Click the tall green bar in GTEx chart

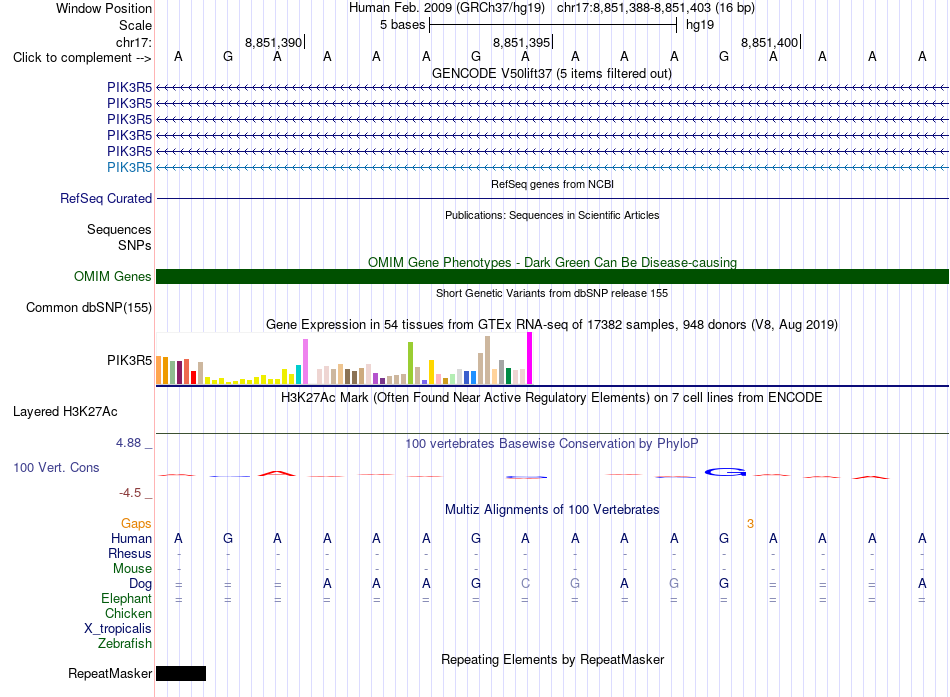click(x=411, y=363)
